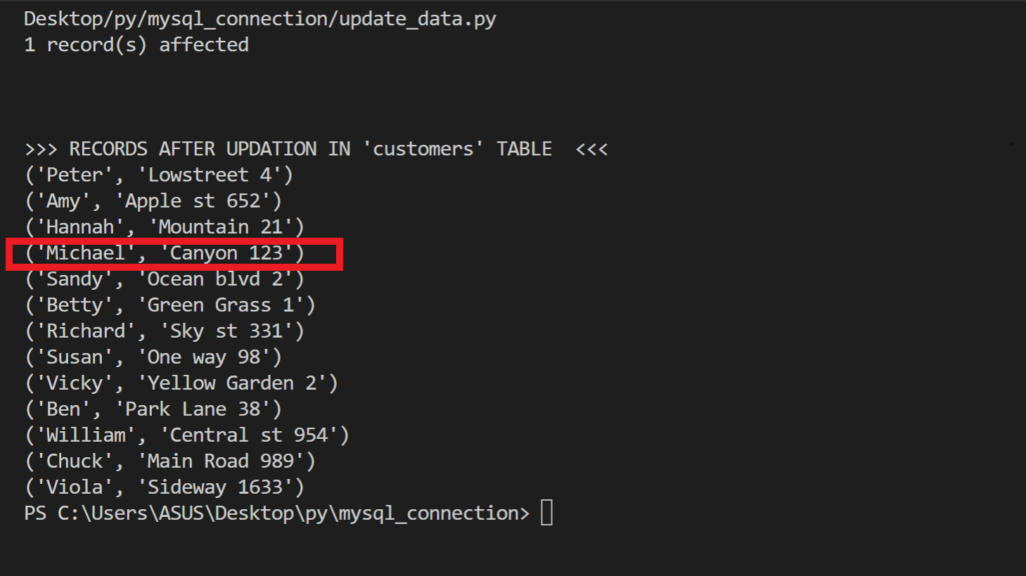This screenshot has width=1026, height=576.
Task: Click the PS prompt path text
Action: [x=277, y=513]
